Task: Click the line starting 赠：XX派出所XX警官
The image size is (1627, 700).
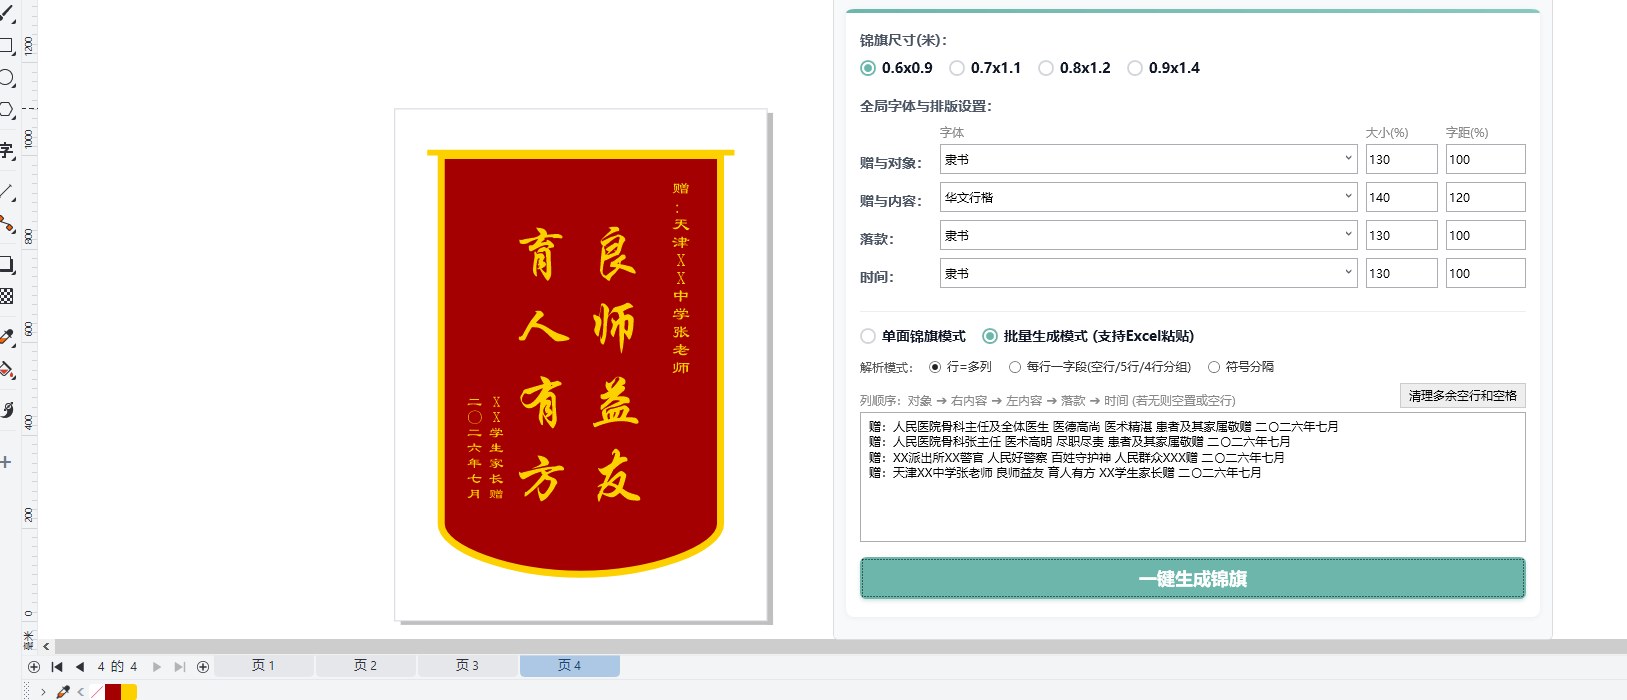Action: (1077, 457)
